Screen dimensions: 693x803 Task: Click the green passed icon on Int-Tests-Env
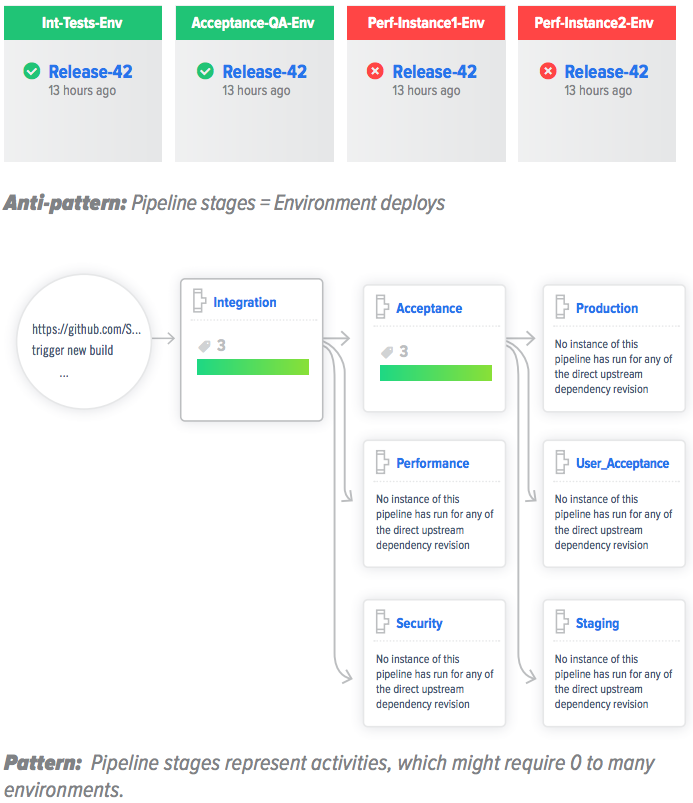[31, 72]
